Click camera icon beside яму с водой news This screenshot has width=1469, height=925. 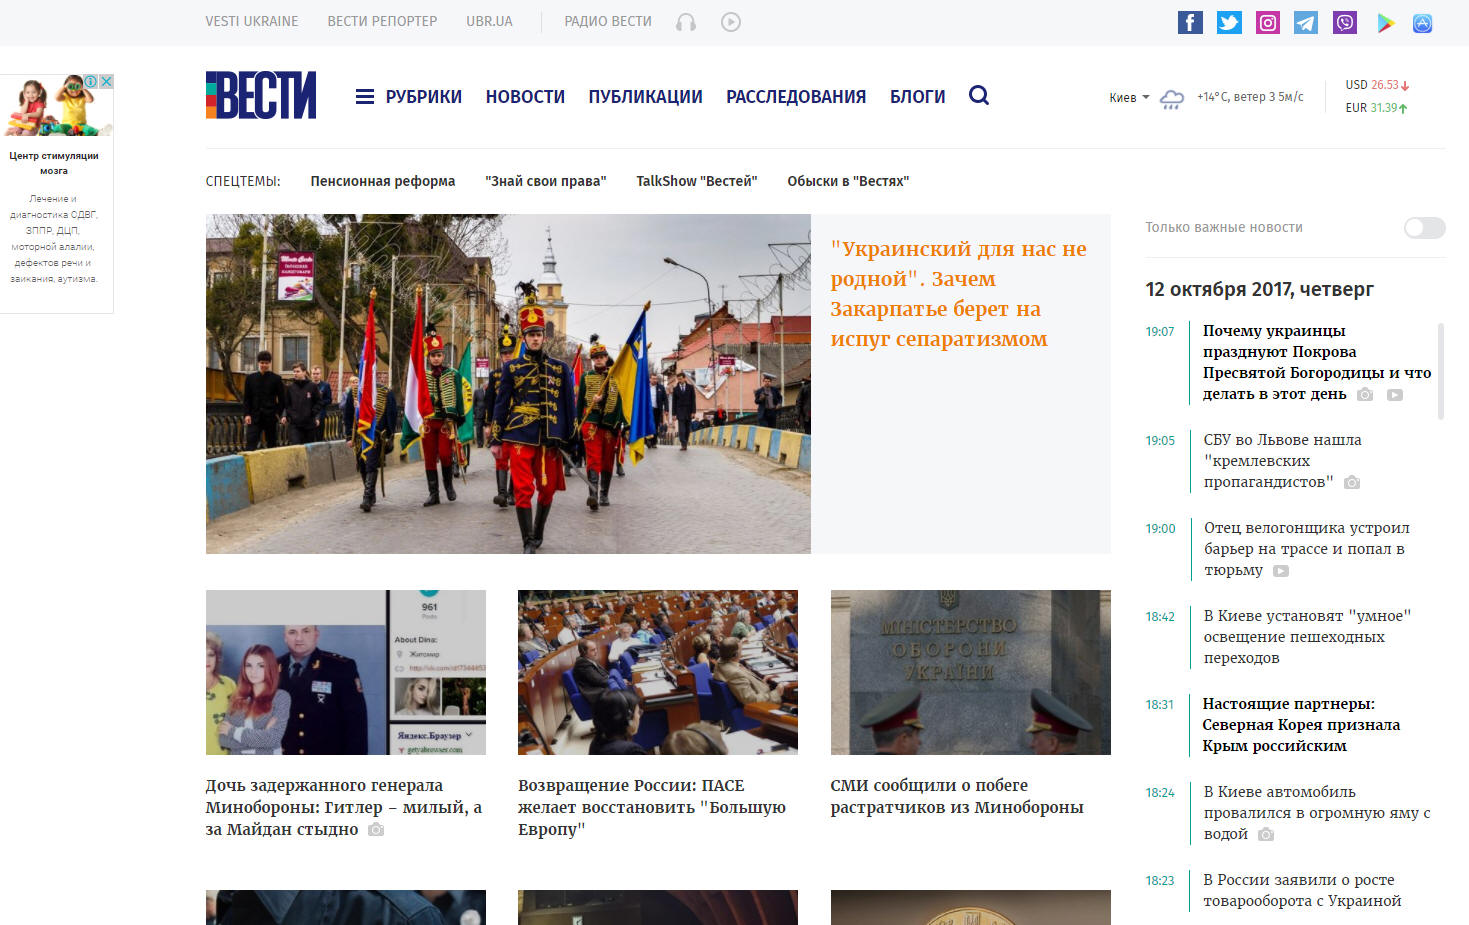1266,835
